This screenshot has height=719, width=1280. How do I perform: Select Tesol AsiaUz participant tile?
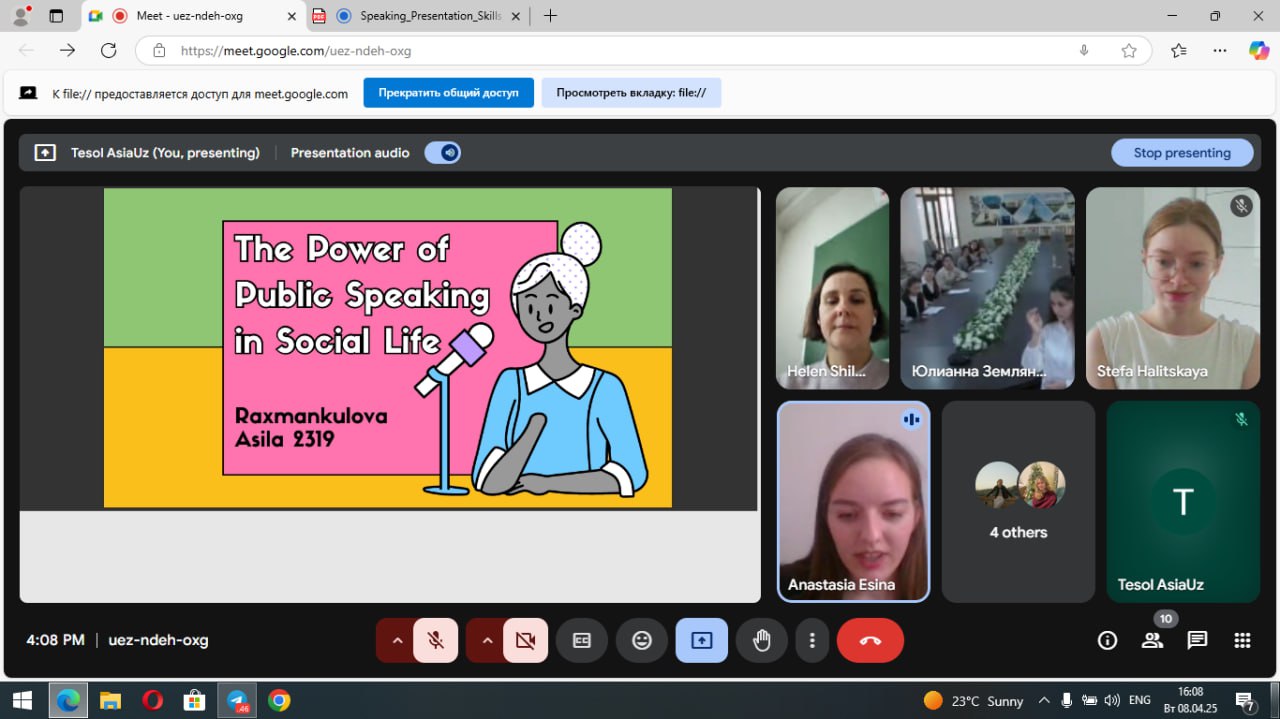[x=1183, y=502]
